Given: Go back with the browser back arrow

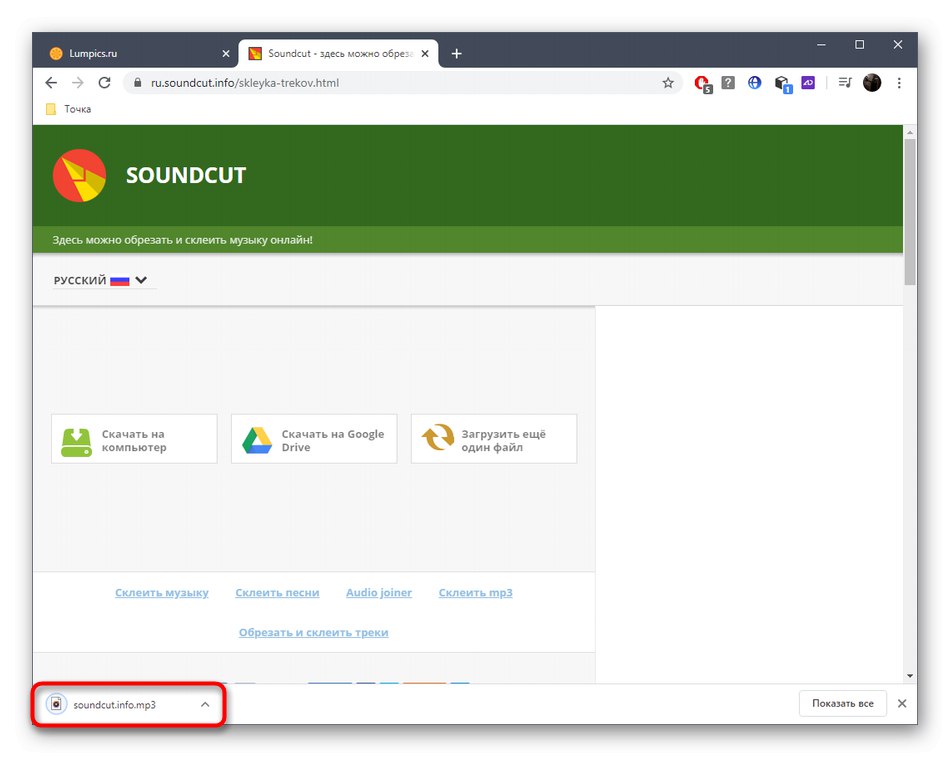Looking at the screenshot, I should [x=51, y=83].
